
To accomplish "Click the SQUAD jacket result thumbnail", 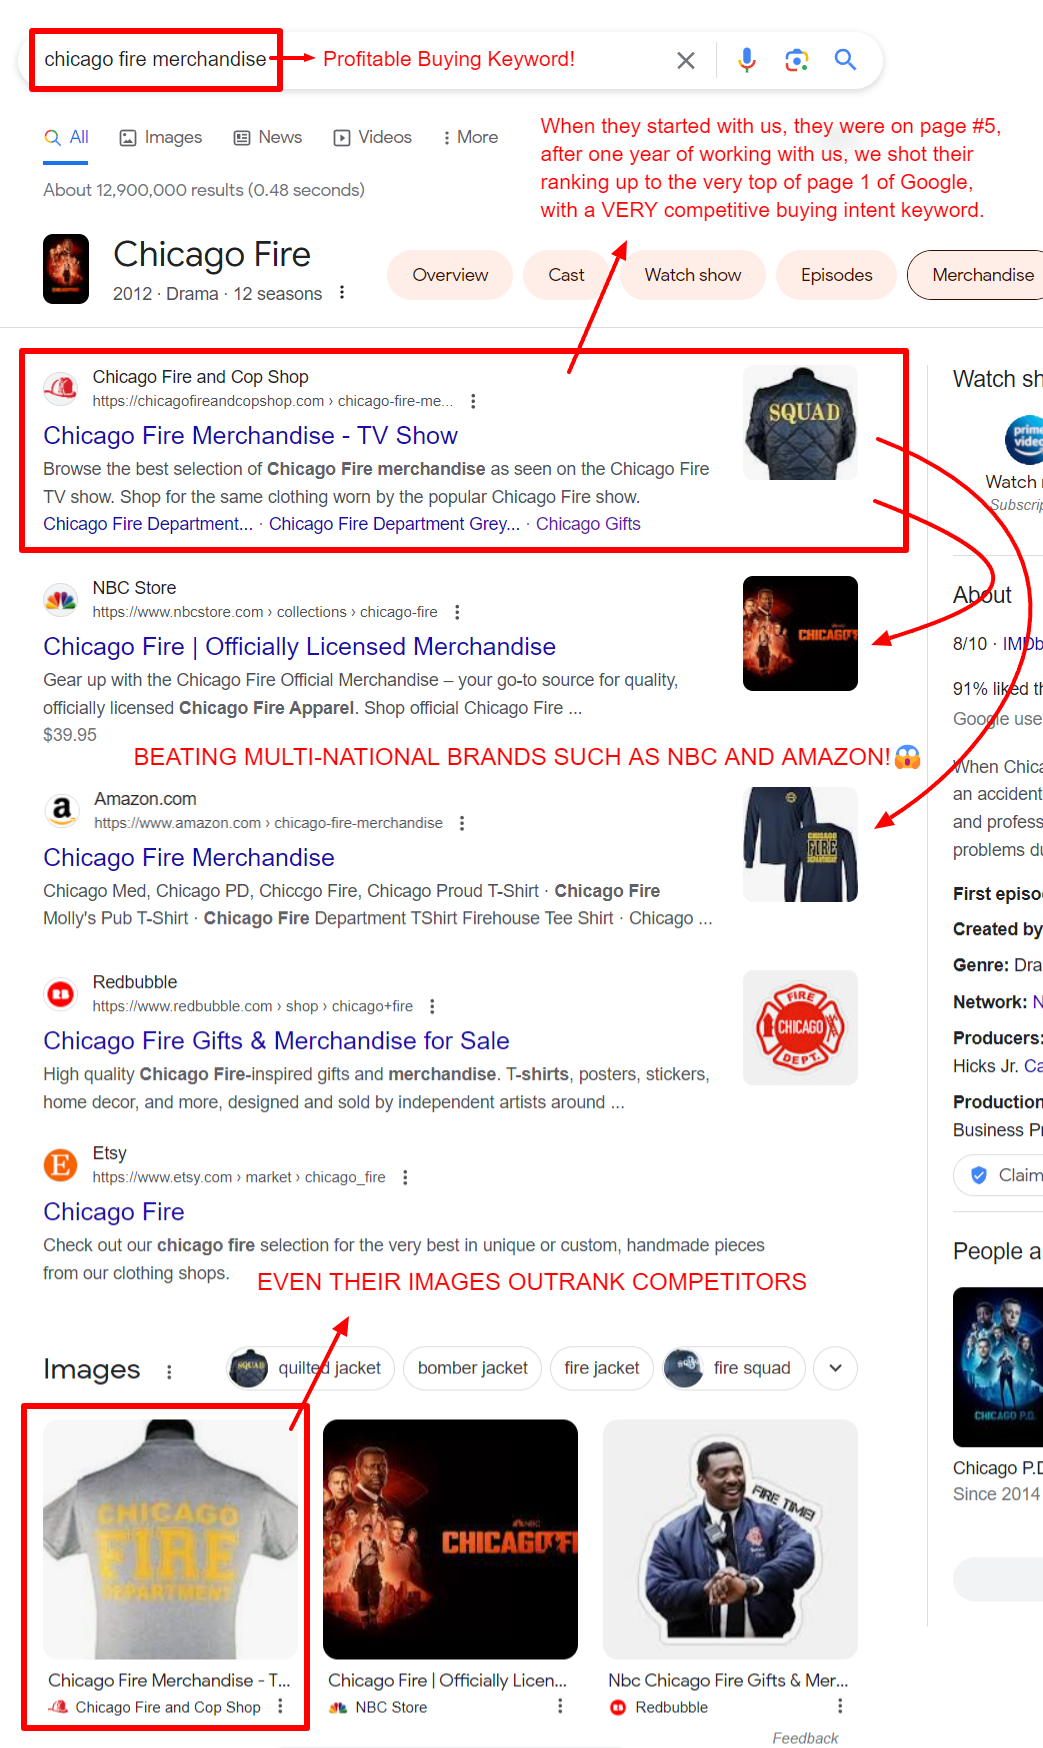I will 800,423.
